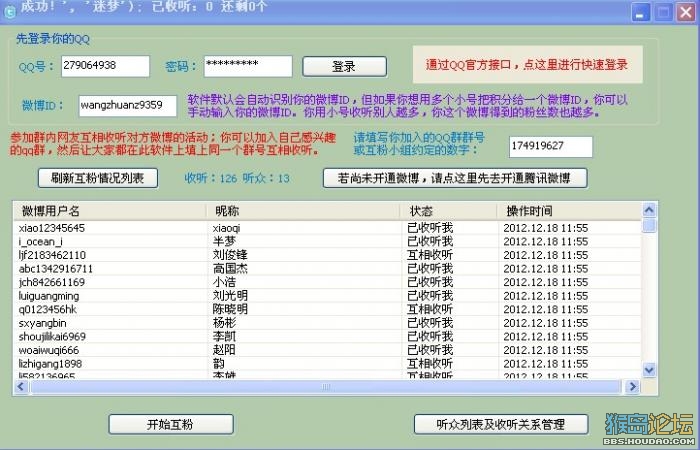Click the vertical scrollbar thumb

coord(649,225)
